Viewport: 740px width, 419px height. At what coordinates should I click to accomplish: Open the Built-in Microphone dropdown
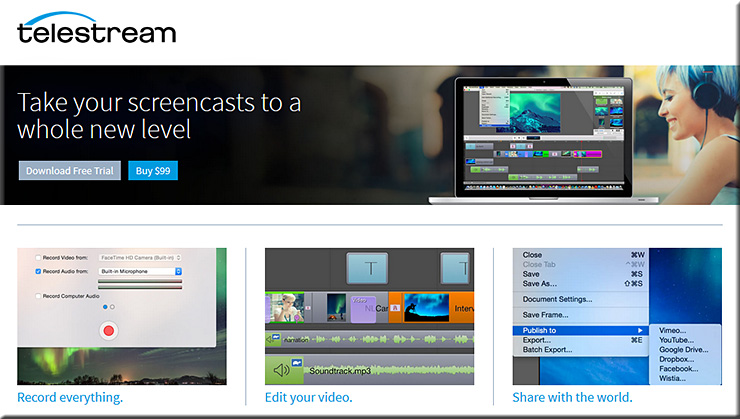140,271
